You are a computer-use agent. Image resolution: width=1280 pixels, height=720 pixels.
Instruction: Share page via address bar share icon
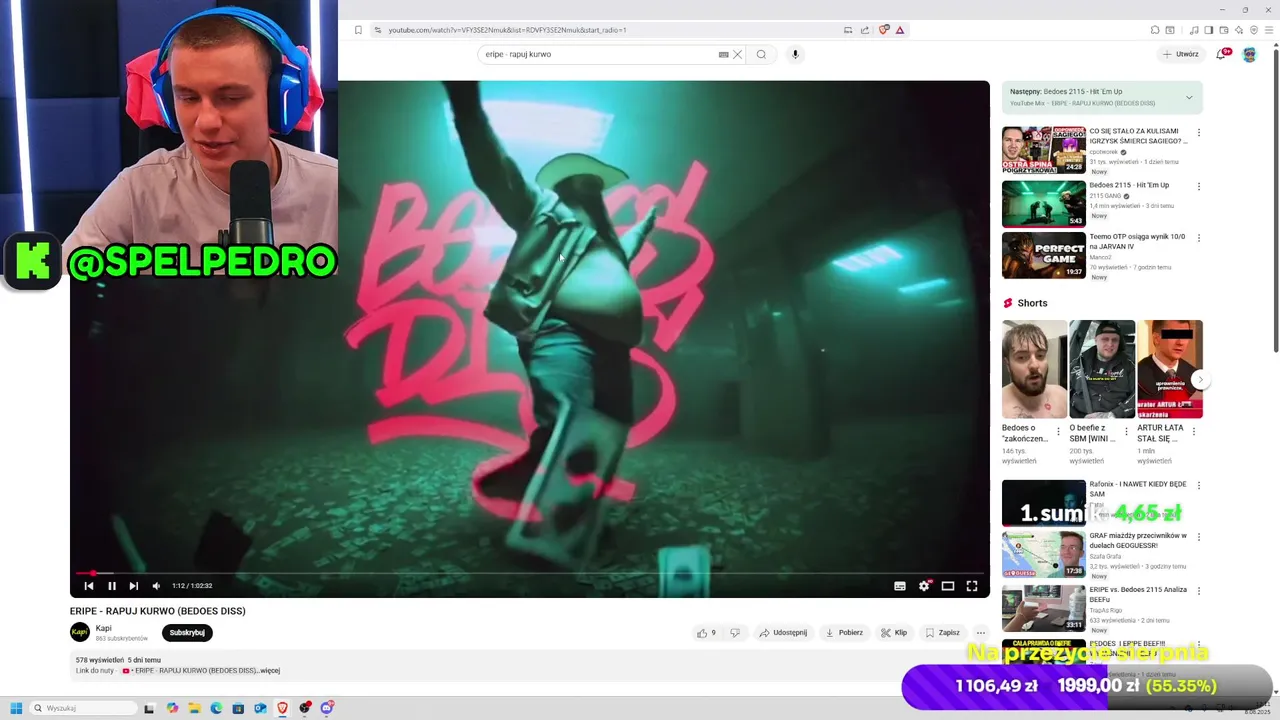(865, 30)
